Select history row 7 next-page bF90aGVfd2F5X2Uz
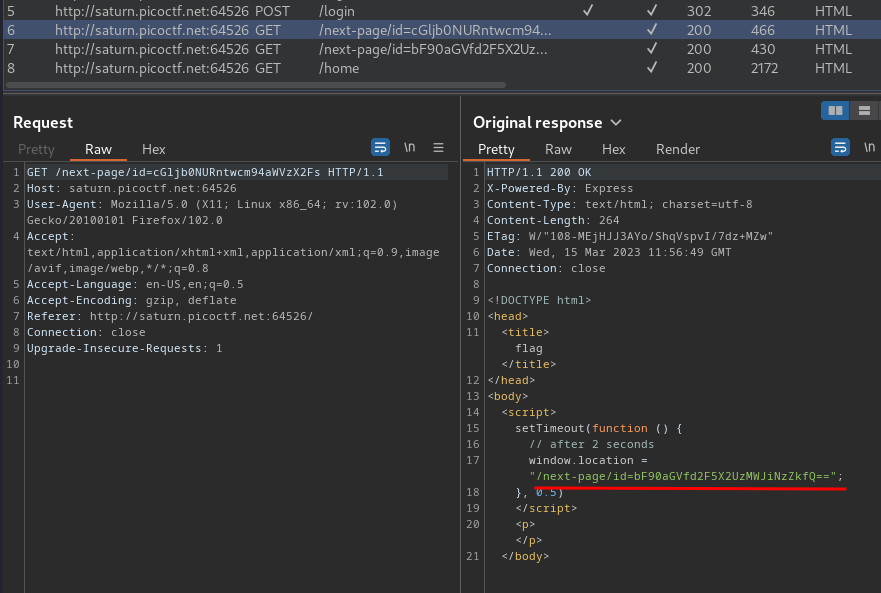Viewport: 881px width, 593px height. 442,49
